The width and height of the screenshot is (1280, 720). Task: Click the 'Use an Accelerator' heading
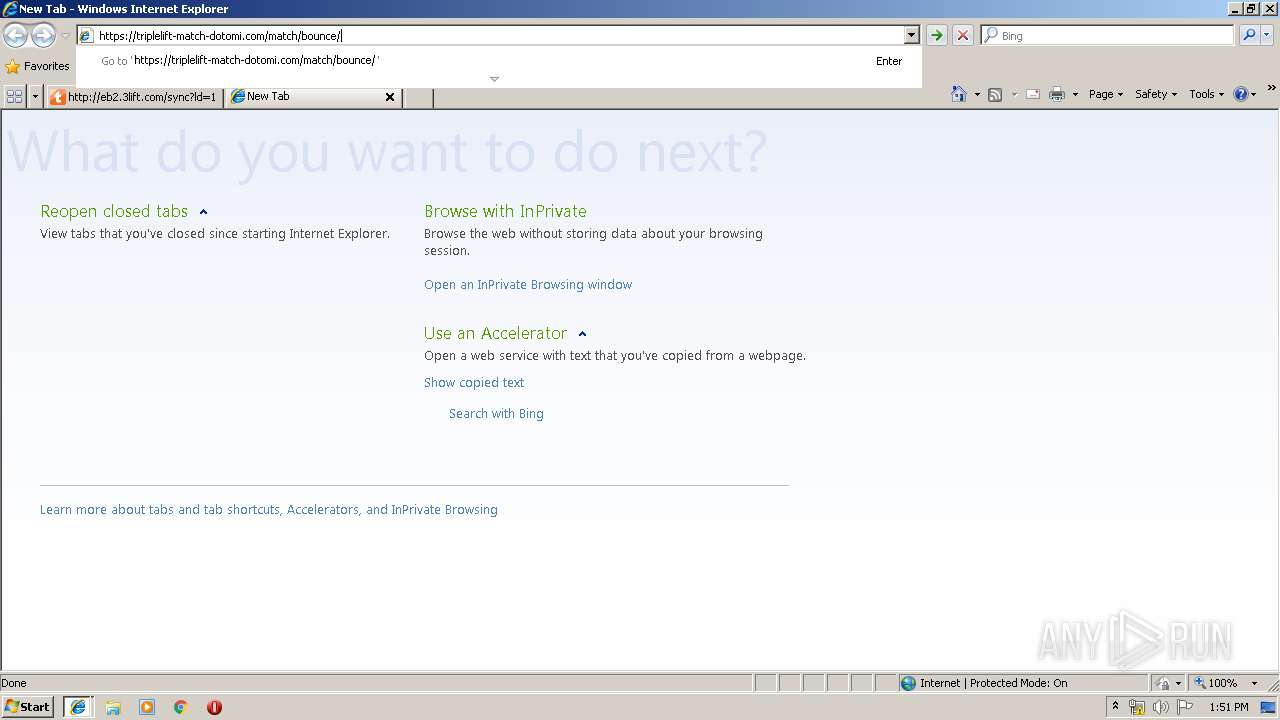pyautogui.click(x=495, y=333)
